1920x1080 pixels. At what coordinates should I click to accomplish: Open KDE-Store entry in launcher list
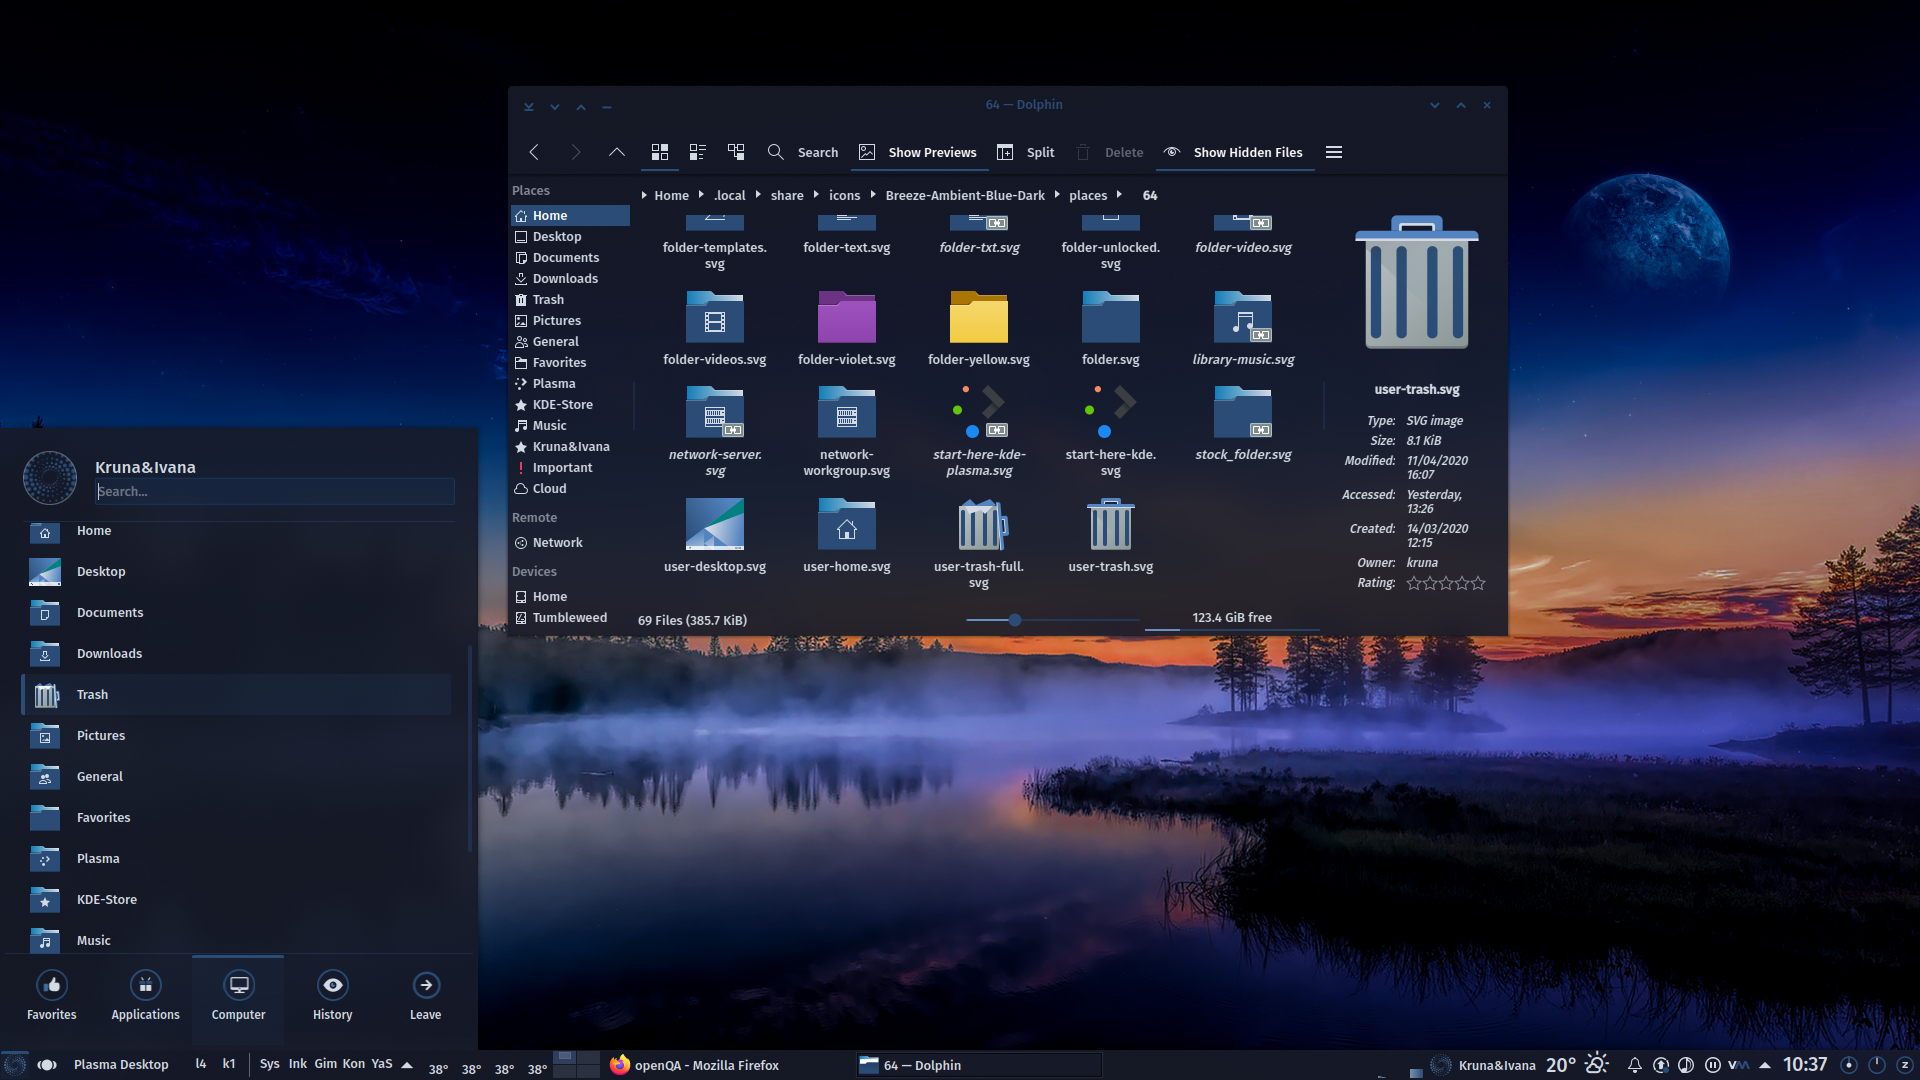[237, 899]
